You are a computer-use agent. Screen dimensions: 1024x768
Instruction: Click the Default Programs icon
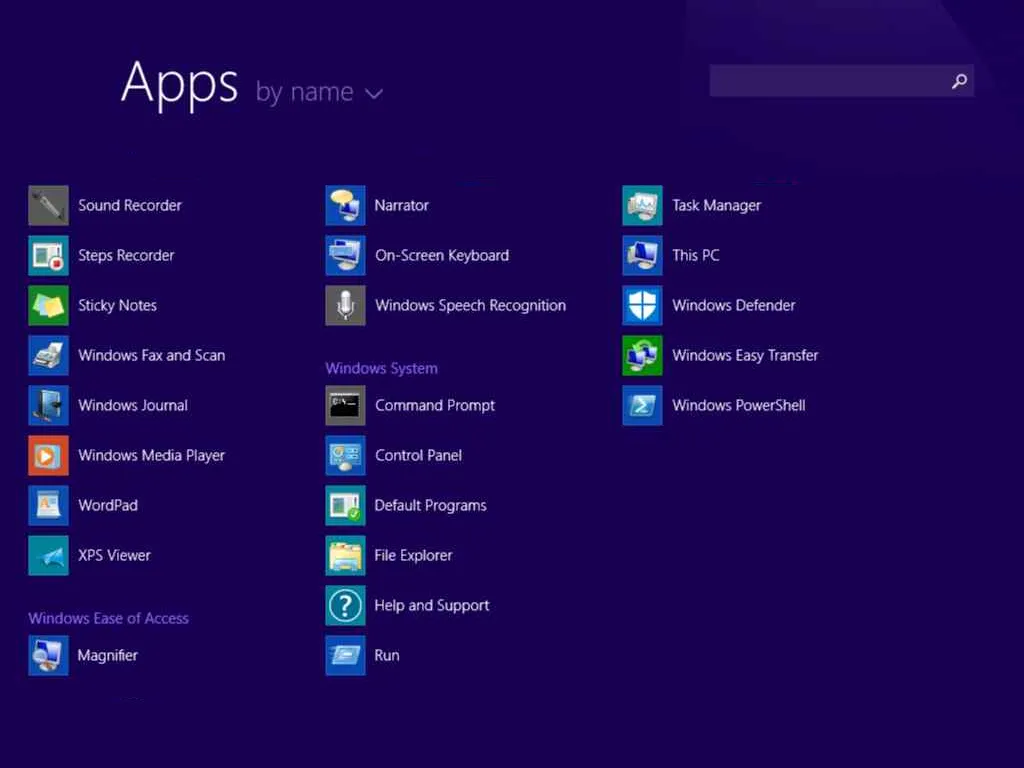[x=345, y=505]
